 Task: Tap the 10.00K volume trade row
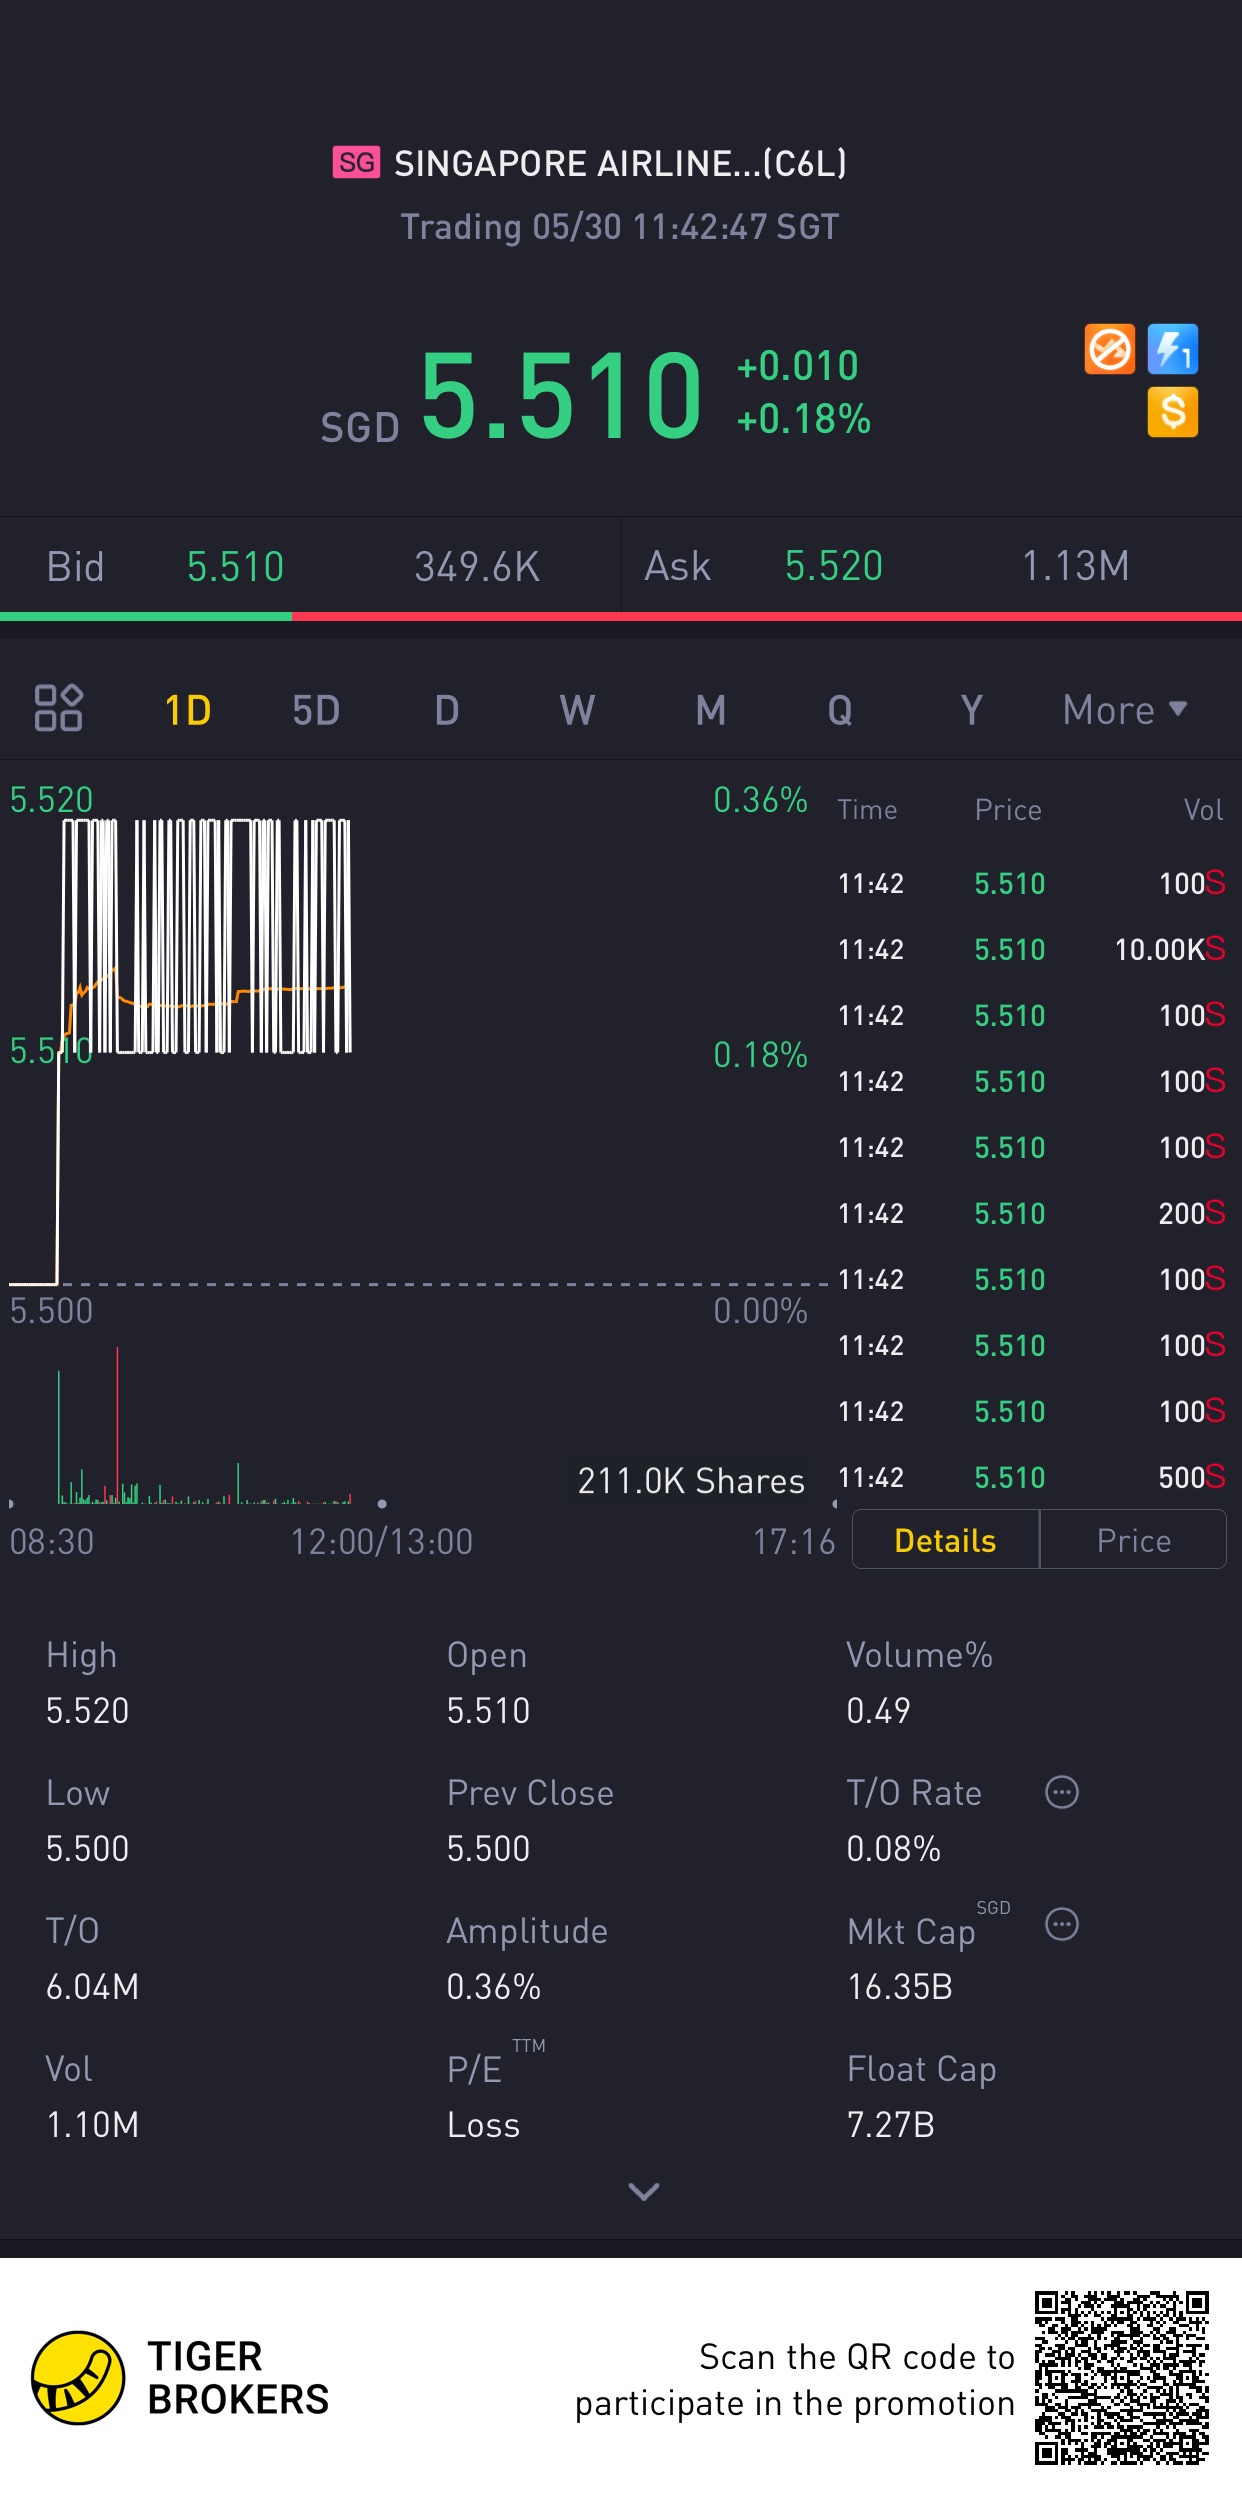point(1031,949)
